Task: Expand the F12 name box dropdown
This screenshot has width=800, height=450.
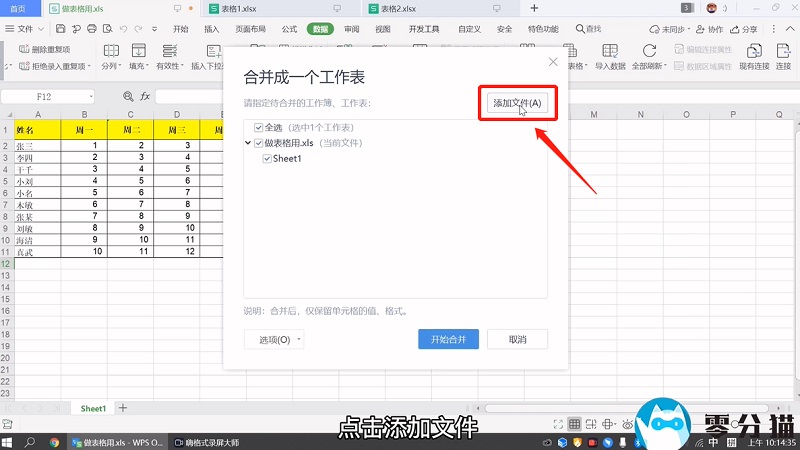Action: click(89, 96)
